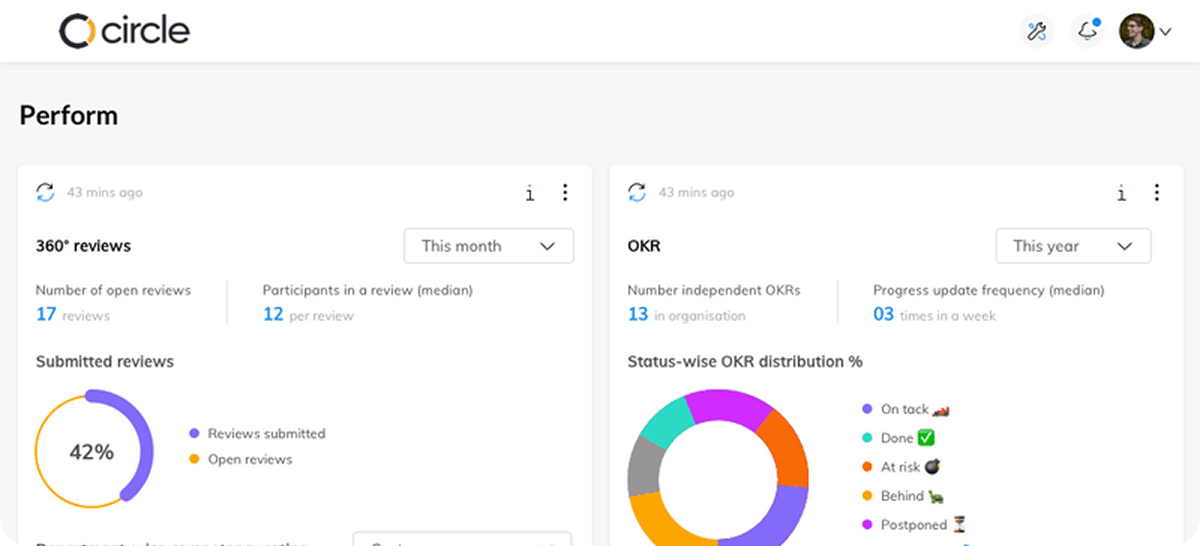Click 43 mins ago on OKR card
The height and width of the screenshot is (546, 1200).
(x=697, y=192)
